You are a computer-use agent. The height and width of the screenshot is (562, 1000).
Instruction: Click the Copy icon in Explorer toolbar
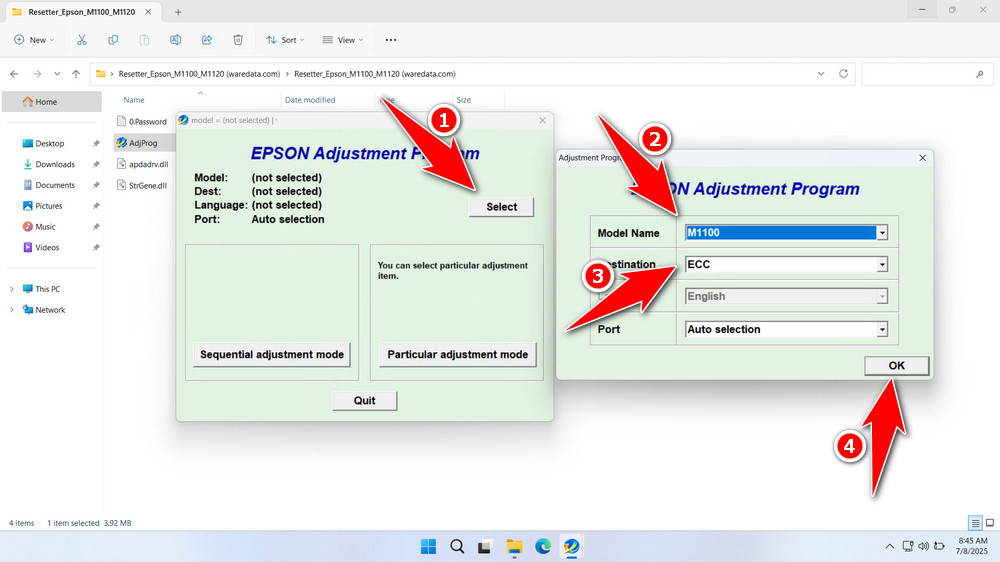113,40
